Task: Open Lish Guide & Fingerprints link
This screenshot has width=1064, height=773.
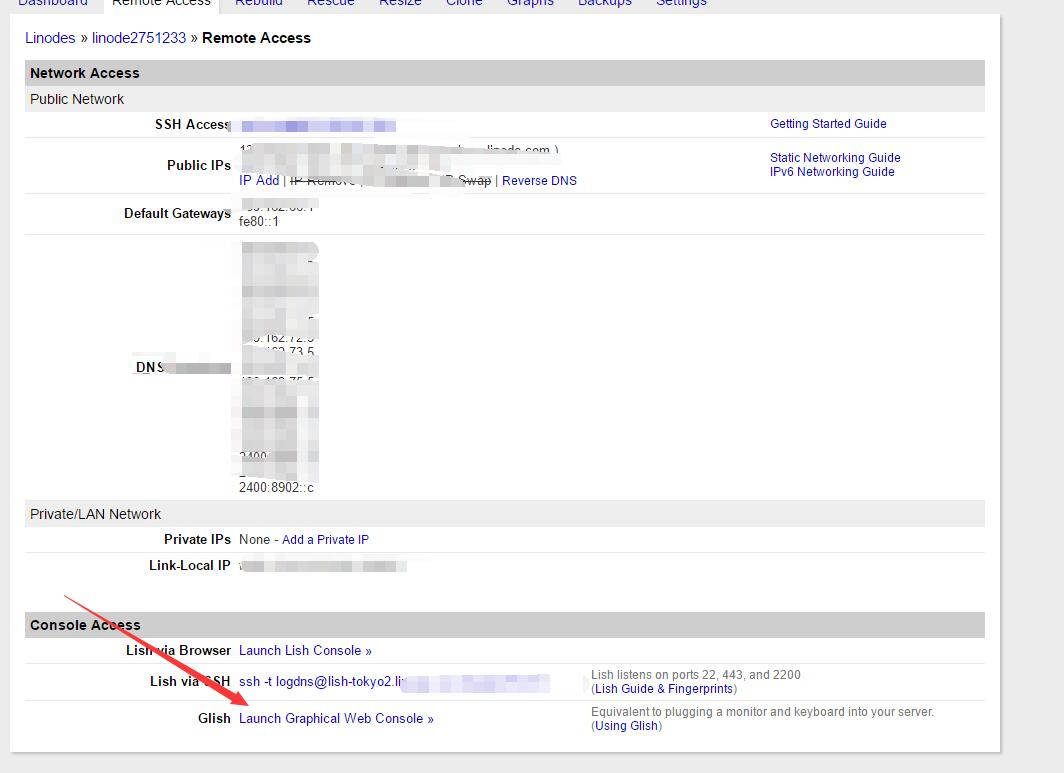Action: pyautogui.click(x=664, y=689)
